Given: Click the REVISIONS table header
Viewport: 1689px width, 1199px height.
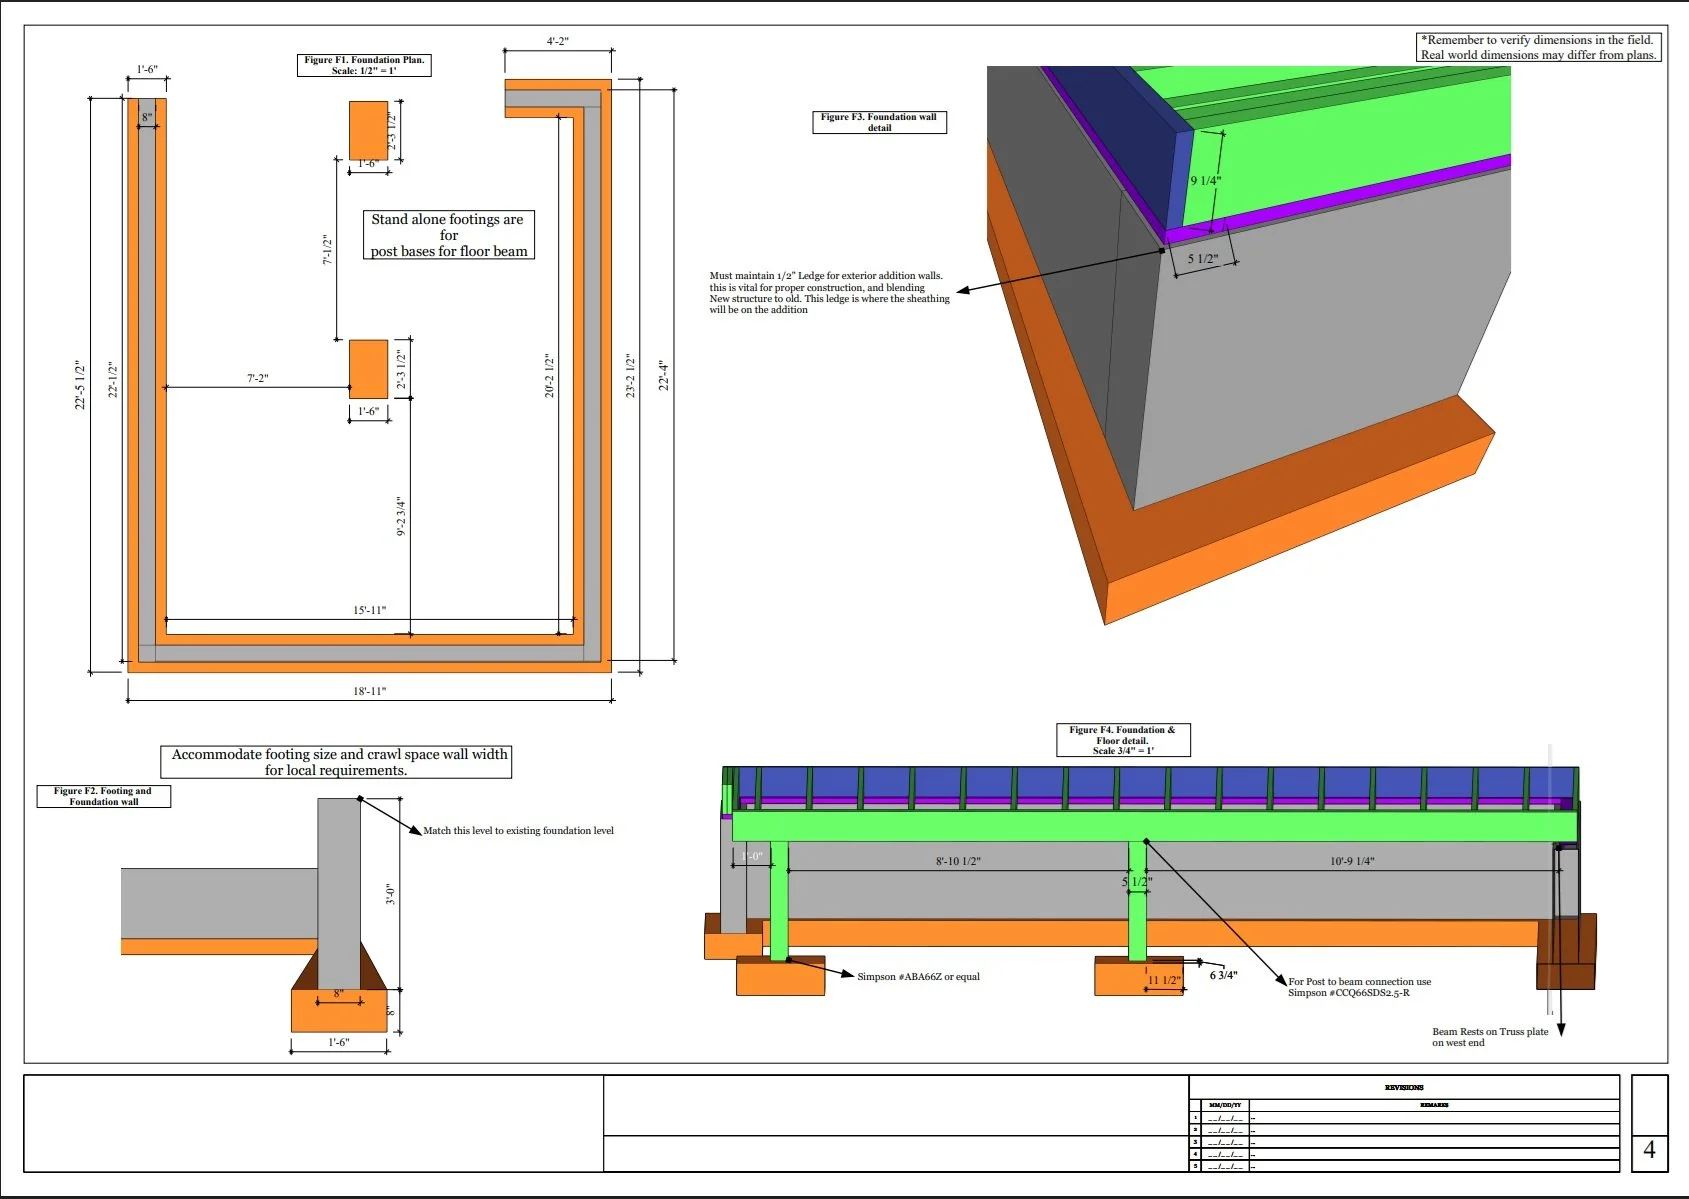Looking at the screenshot, I should pos(1405,1088).
